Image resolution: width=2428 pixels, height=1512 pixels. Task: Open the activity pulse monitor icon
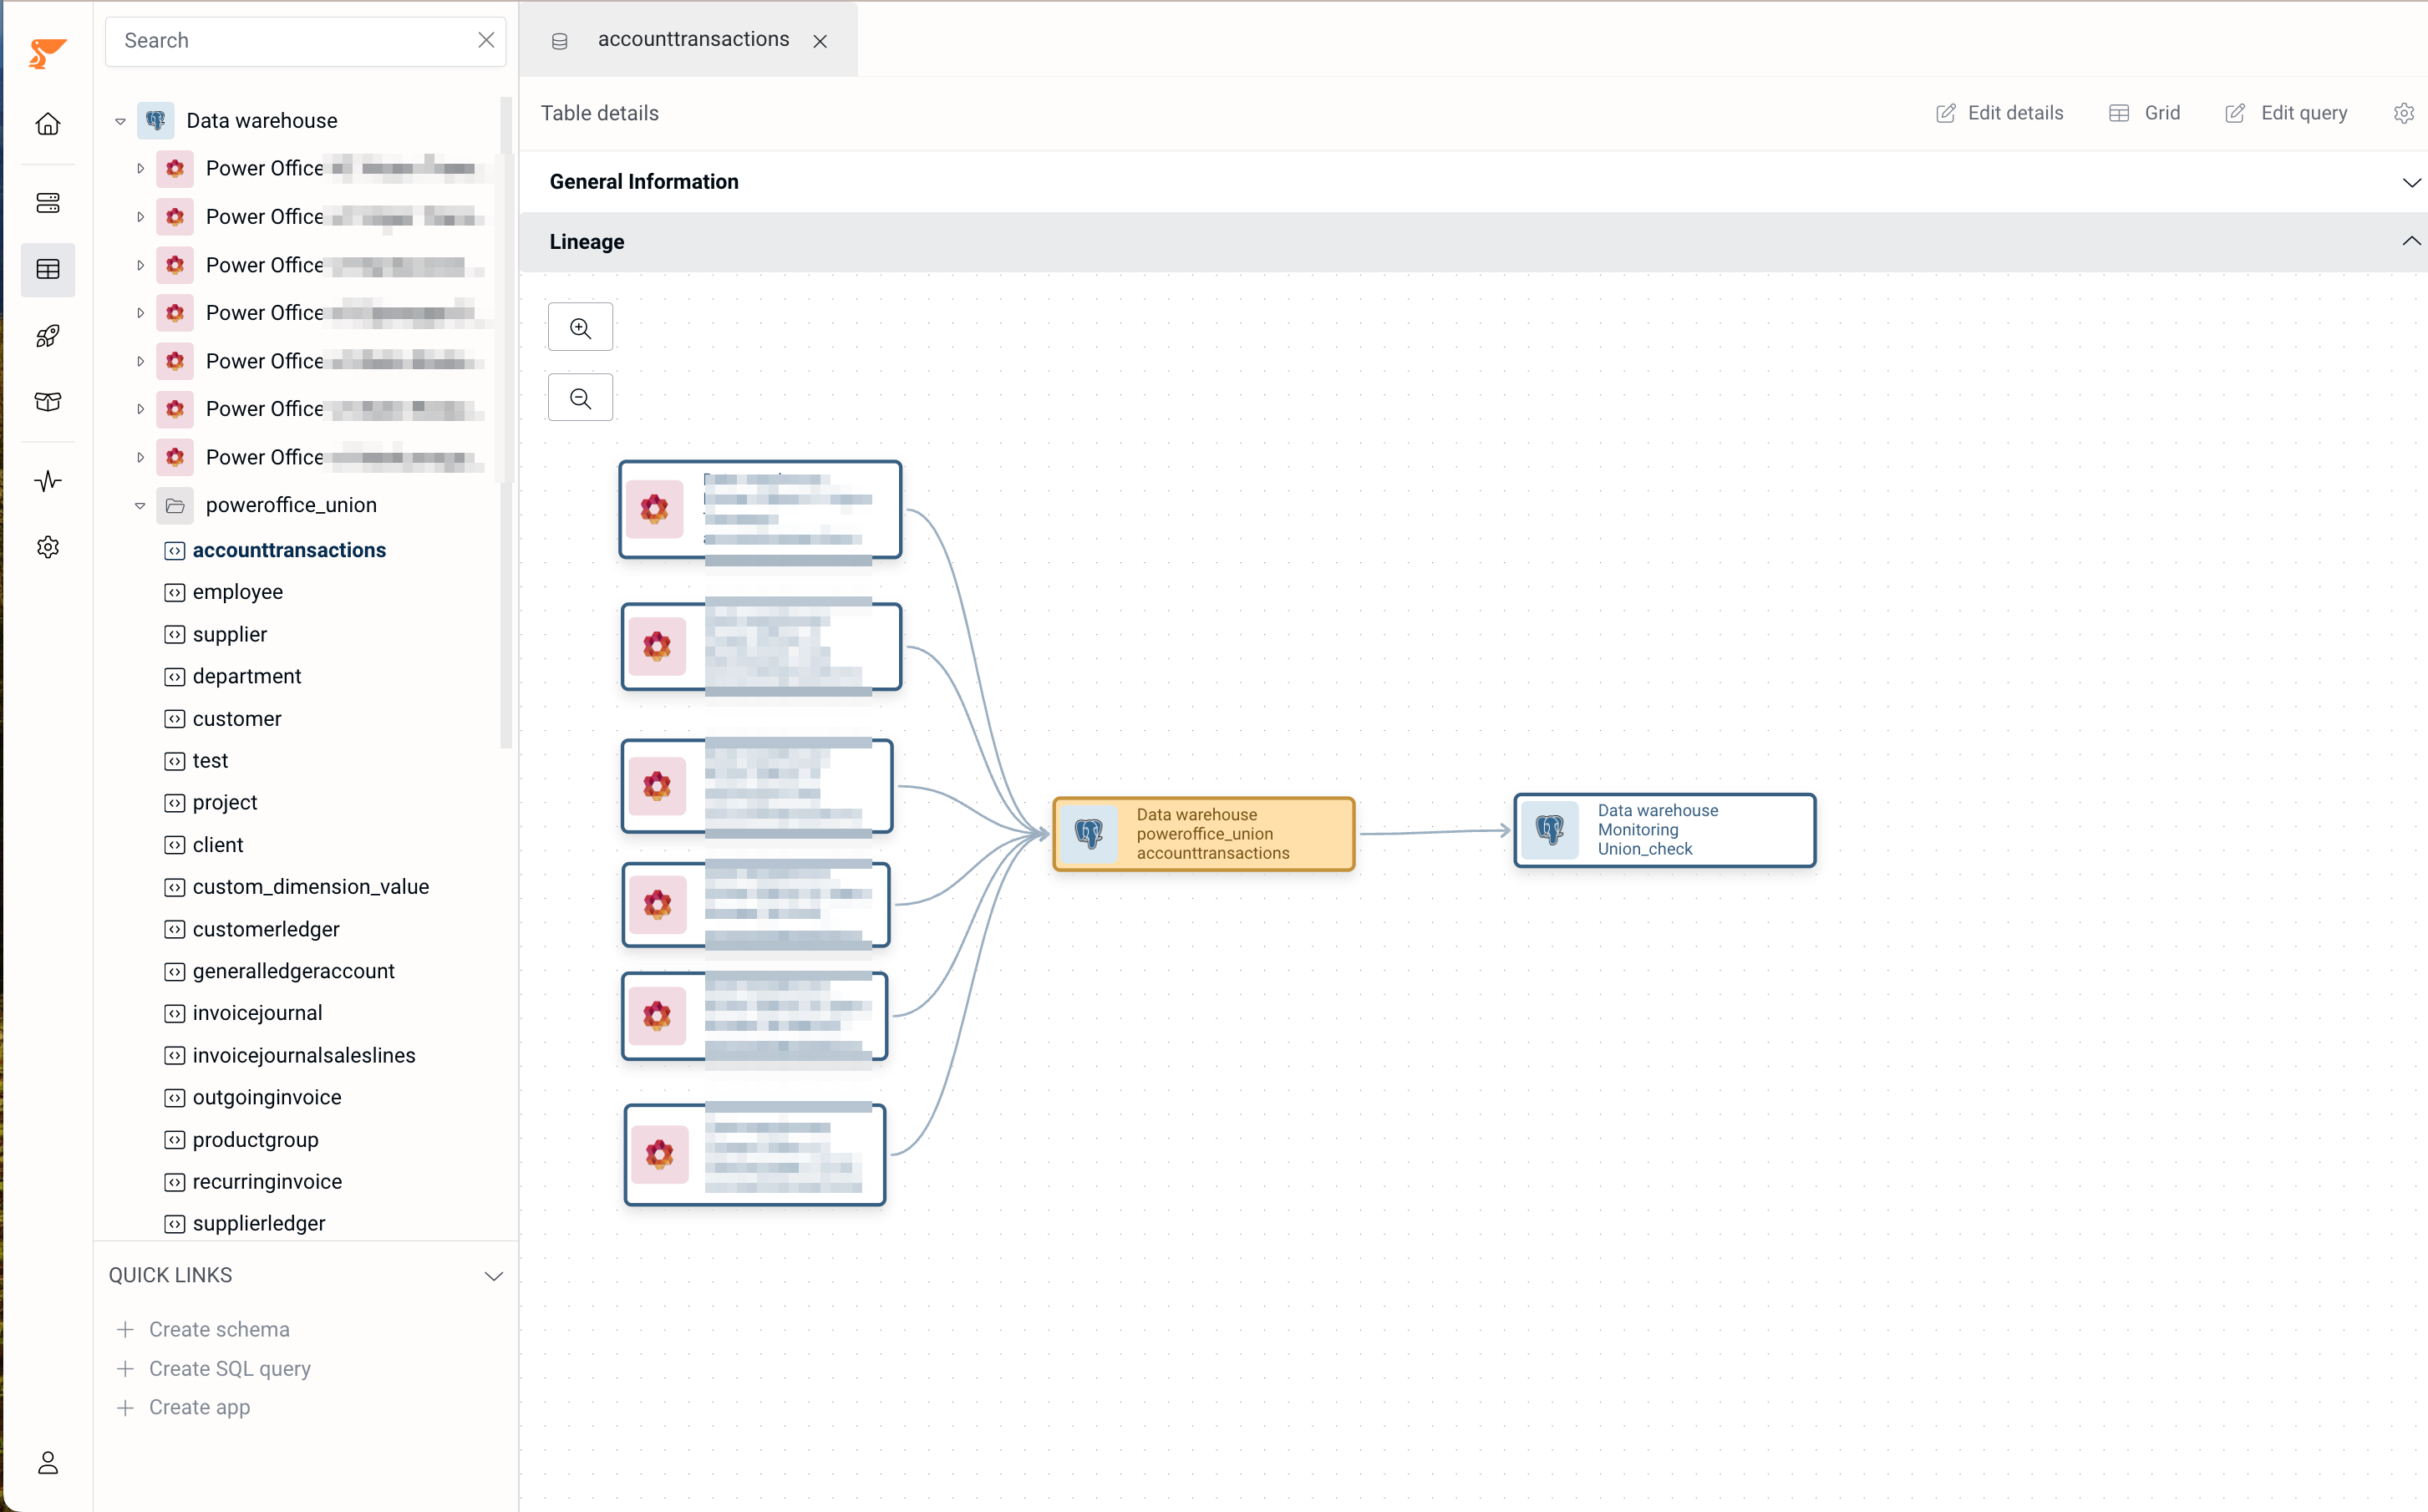[x=48, y=481]
